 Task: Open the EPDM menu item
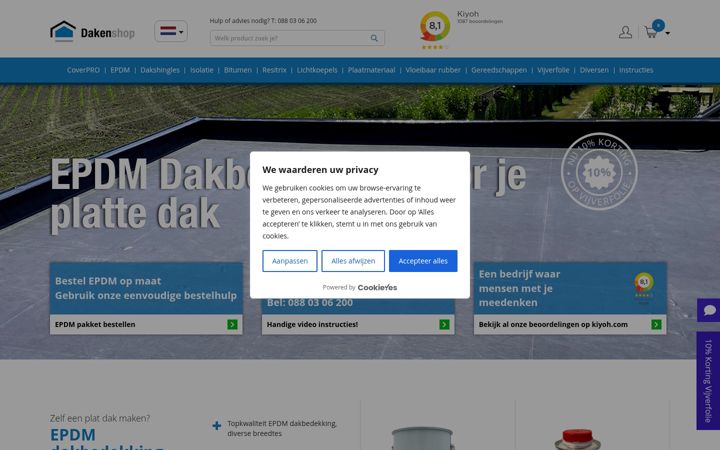click(x=120, y=70)
